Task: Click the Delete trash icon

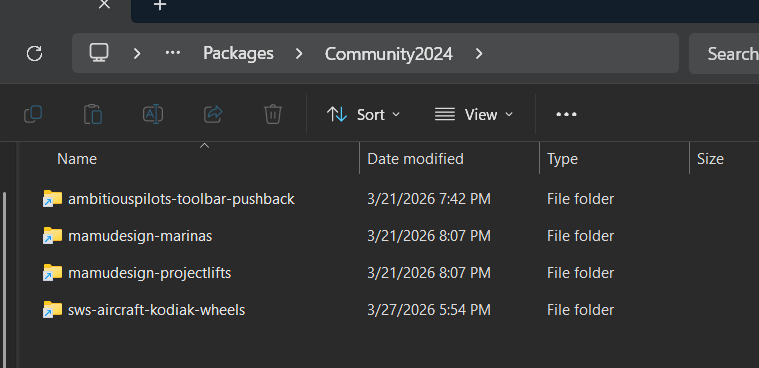Action: click(273, 114)
